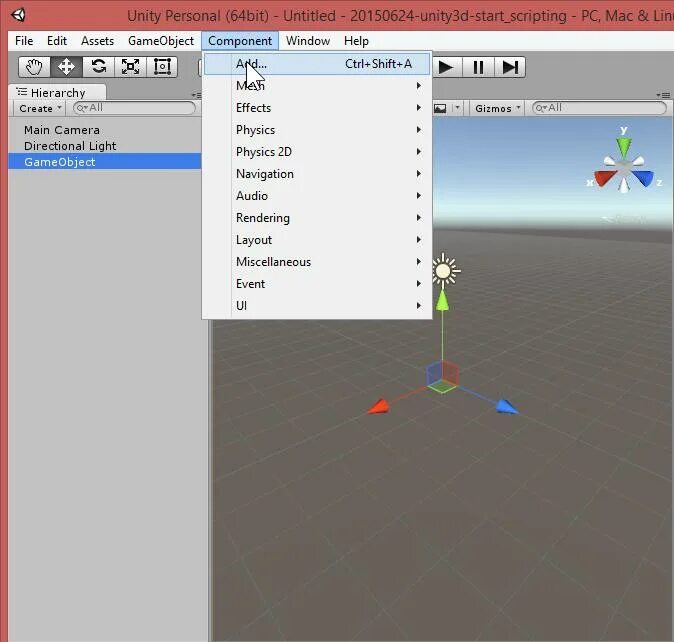Select the Scale tool in toolbar
Image resolution: width=674 pixels, height=642 pixels.
[x=130, y=67]
